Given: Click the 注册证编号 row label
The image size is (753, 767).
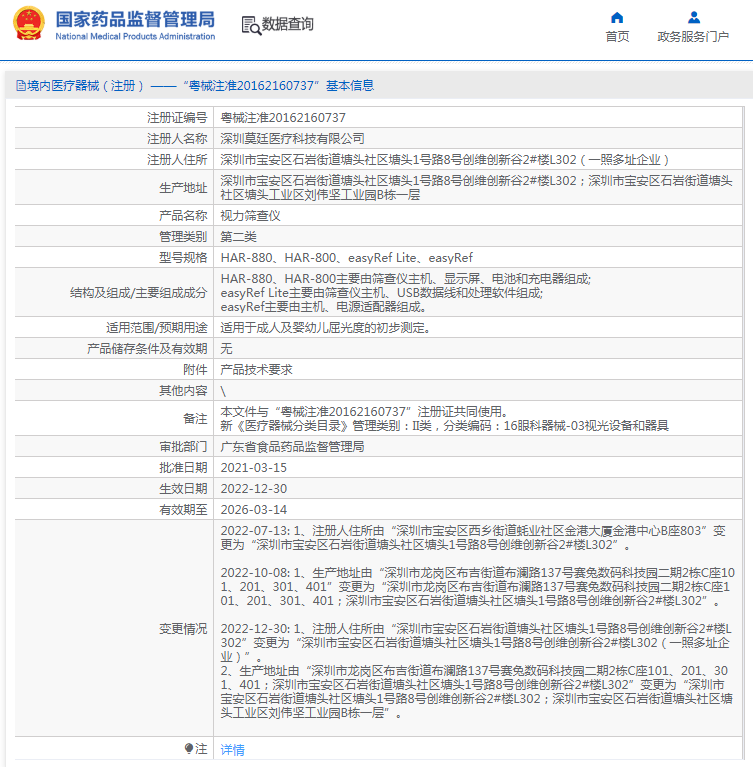Looking at the screenshot, I should coord(177,118).
